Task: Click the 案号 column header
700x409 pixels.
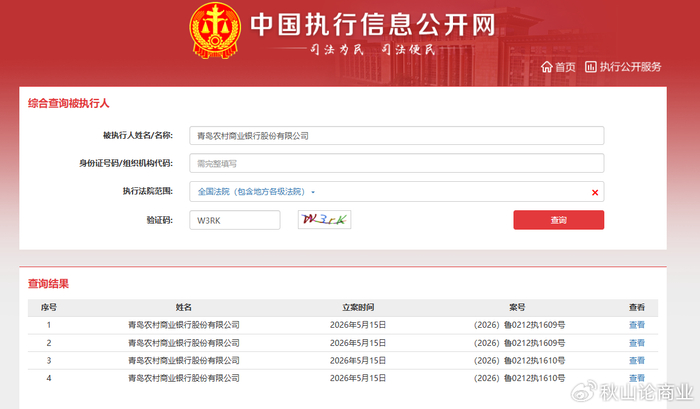Action: 517,307
